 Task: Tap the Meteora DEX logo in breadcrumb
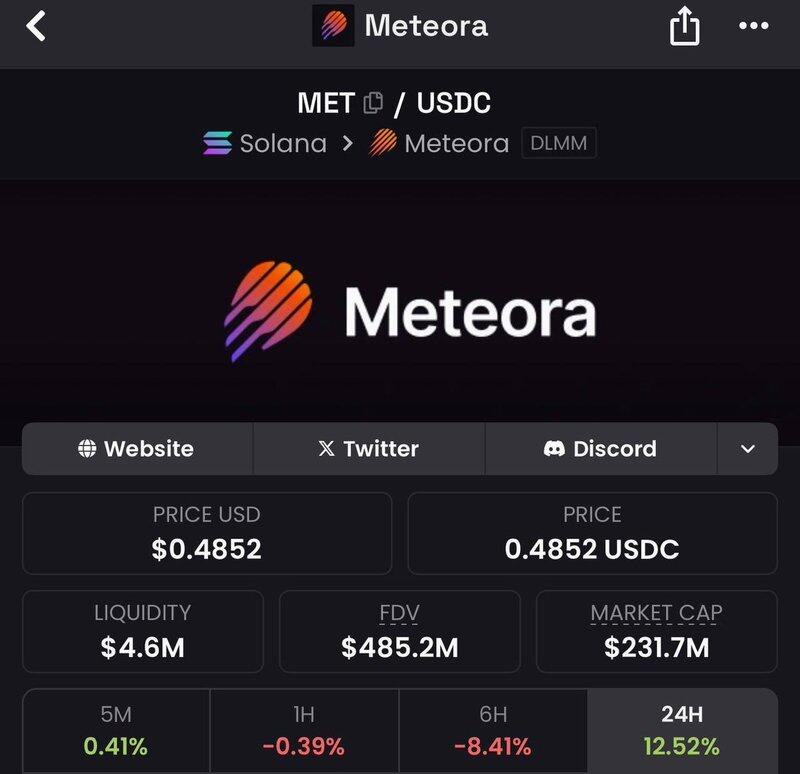click(383, 144)
